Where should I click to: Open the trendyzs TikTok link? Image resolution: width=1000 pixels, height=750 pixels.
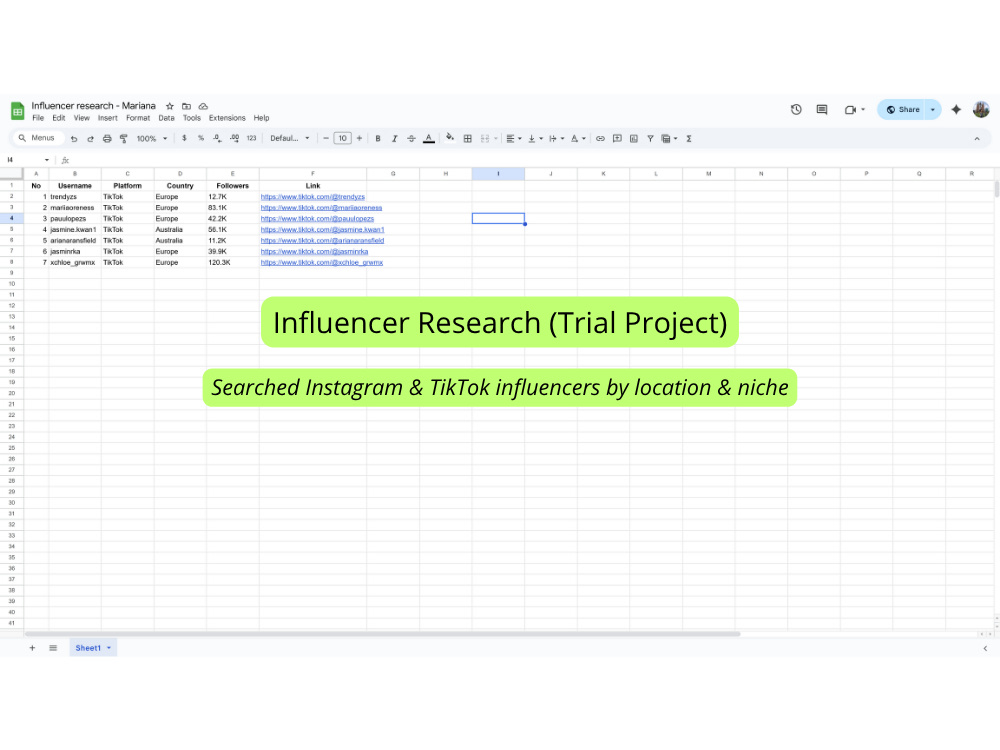[312, 197]
